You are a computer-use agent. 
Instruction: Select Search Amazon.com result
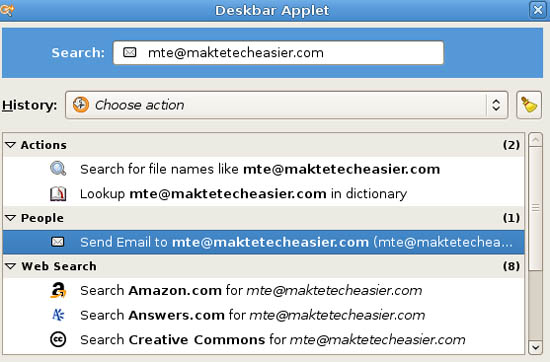click(264, 290)
